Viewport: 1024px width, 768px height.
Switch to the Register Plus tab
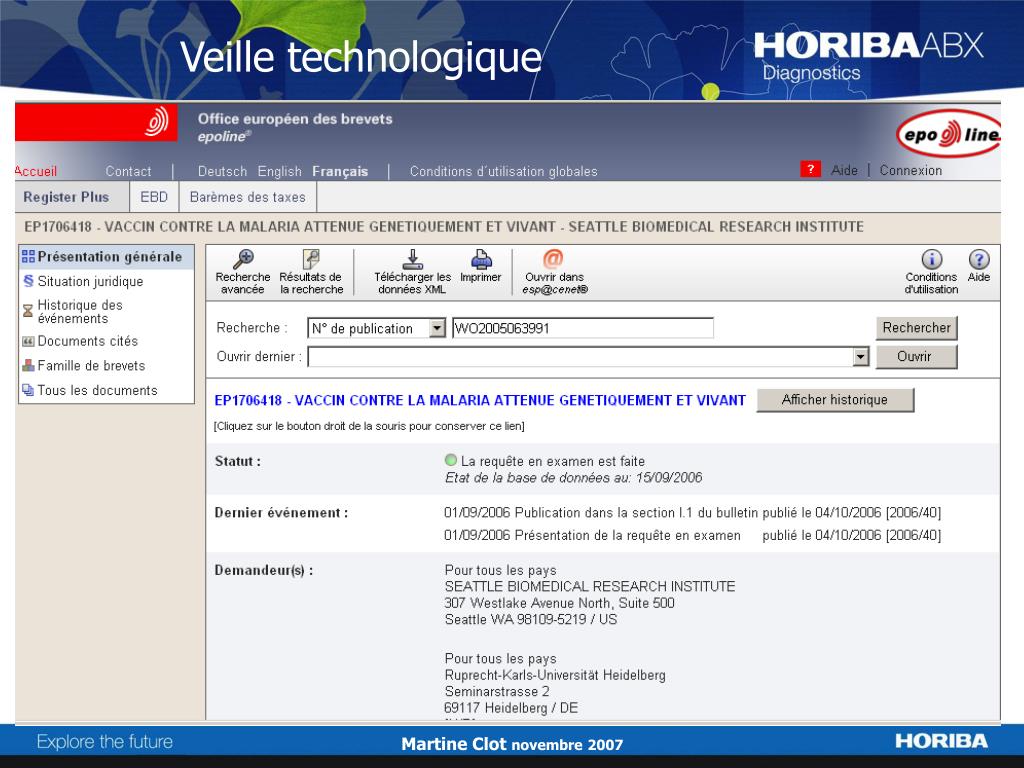coord(66,197)
